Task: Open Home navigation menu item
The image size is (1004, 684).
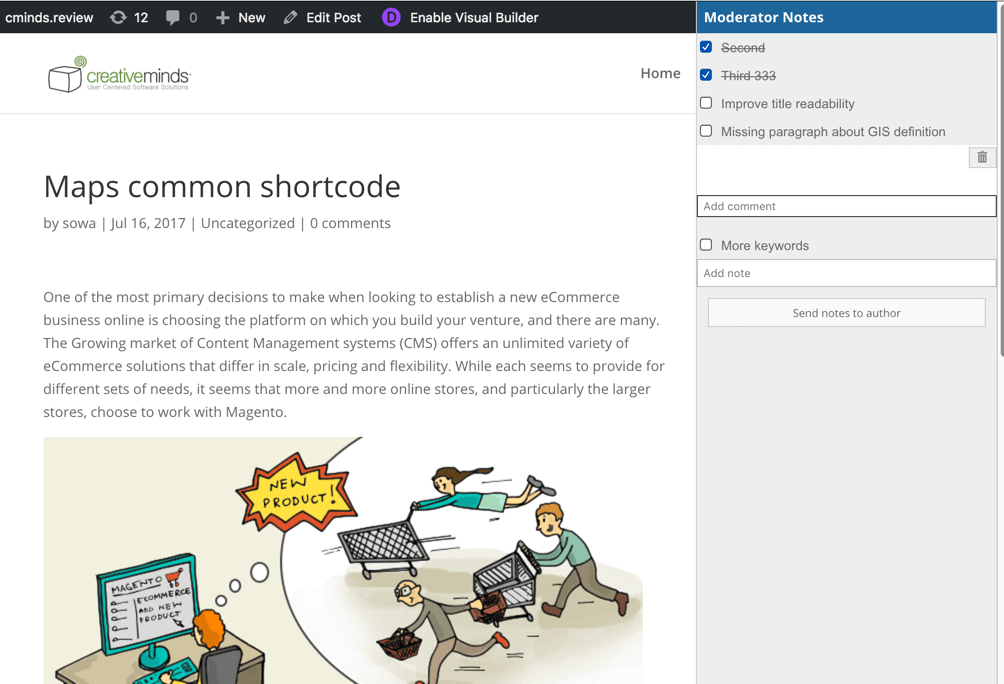Action: tap(660, 73)
